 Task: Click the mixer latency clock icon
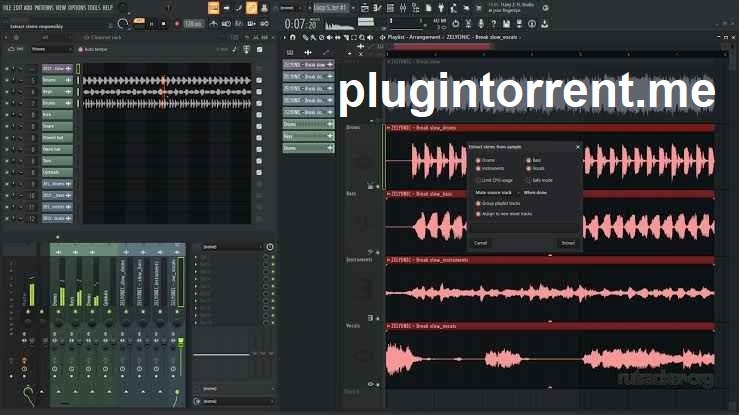pyautogui.click(x=270, y=247)
